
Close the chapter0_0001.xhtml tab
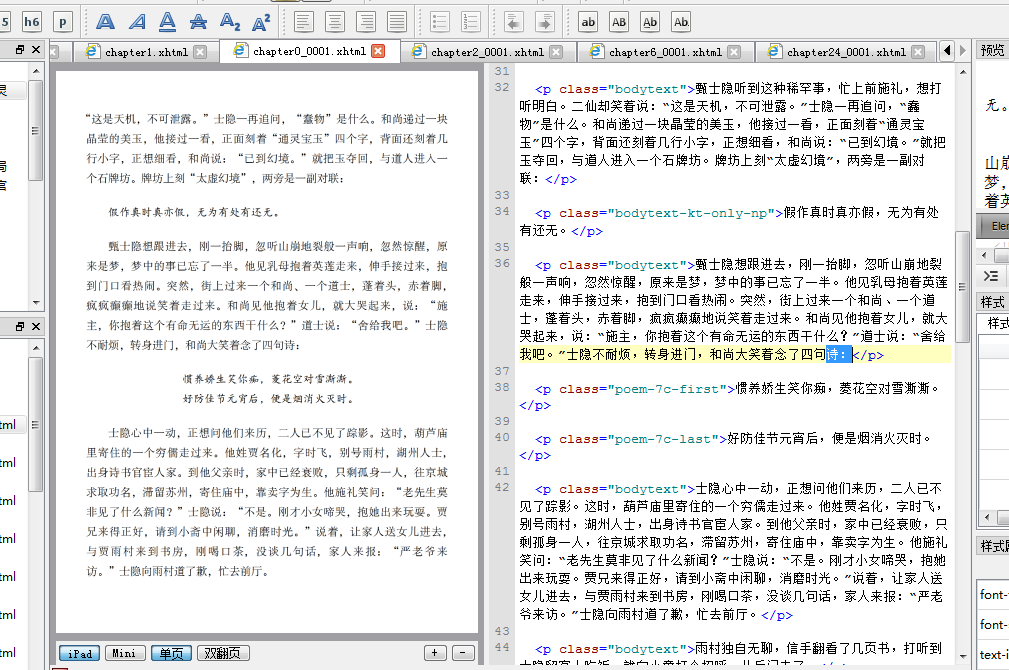click(x=378, y=52)
